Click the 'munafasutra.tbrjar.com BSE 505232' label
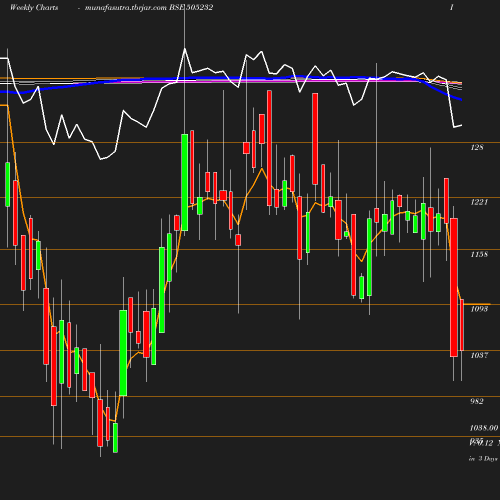 point(149,7)
